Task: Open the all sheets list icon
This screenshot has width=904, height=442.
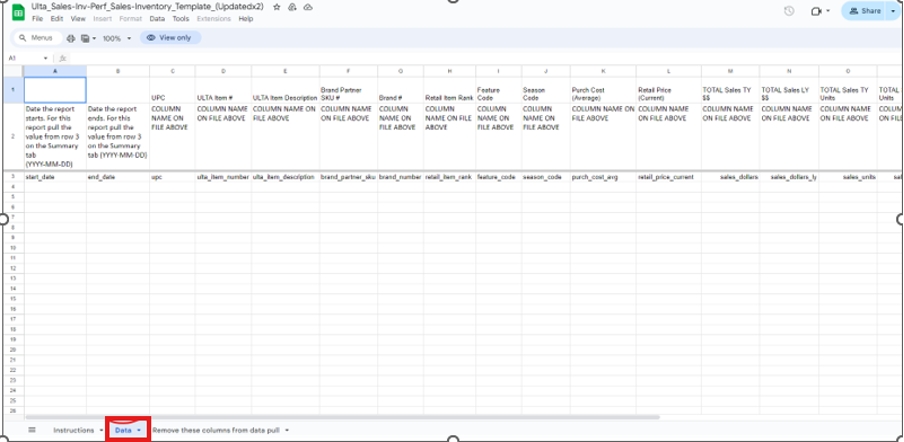Action: 31,429
